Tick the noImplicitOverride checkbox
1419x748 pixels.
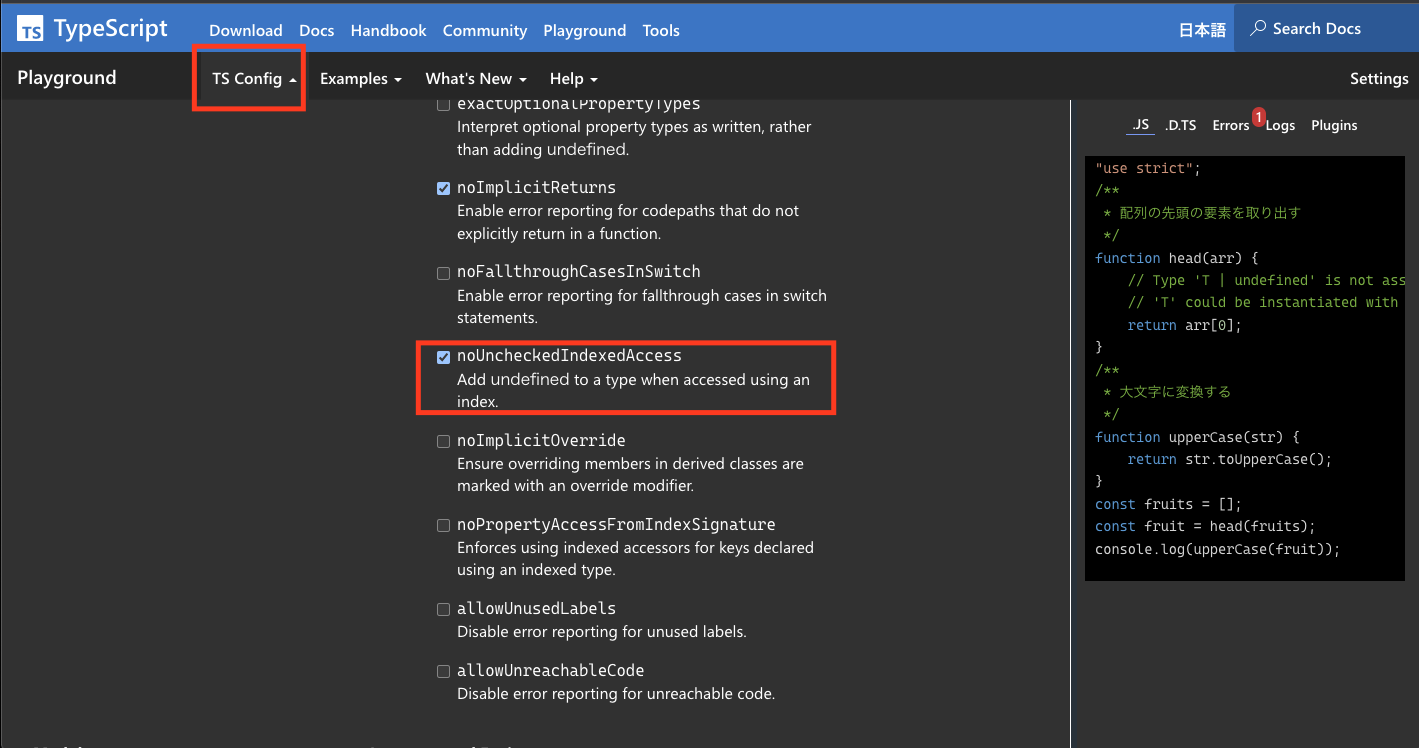[x=443, y=441]
